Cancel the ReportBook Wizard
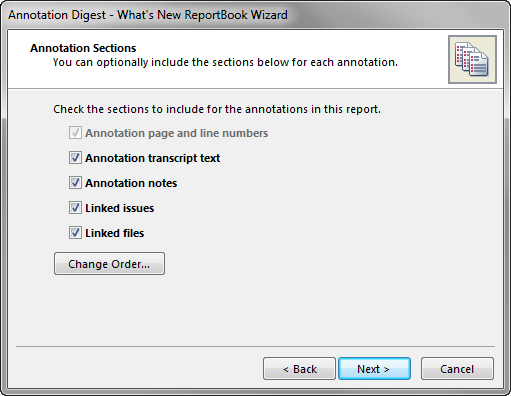The width and height of the screenshot is (511, 396). tap(457, 369)
